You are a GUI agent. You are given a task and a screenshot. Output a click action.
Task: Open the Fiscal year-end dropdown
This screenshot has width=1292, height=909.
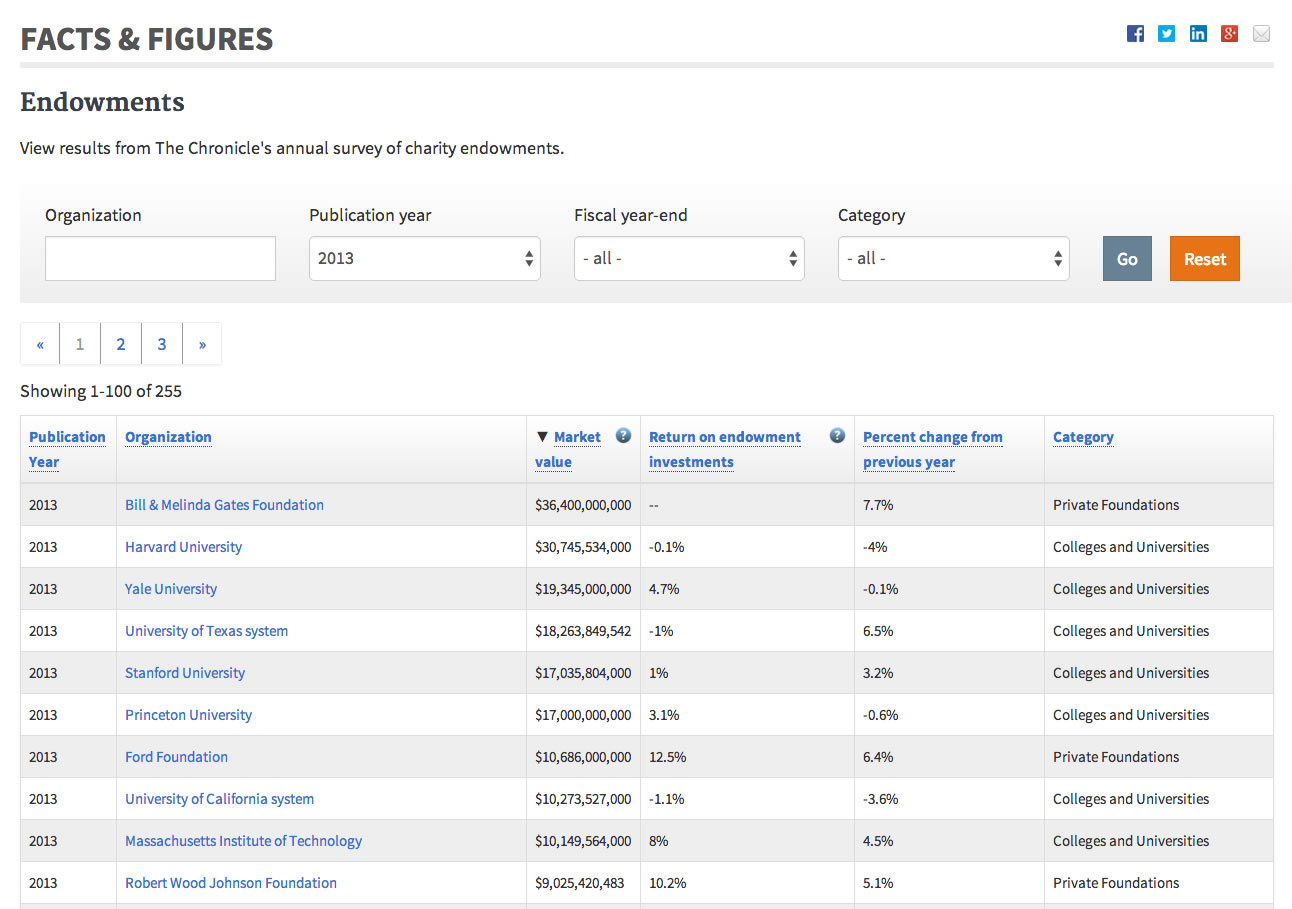(689, 258)
